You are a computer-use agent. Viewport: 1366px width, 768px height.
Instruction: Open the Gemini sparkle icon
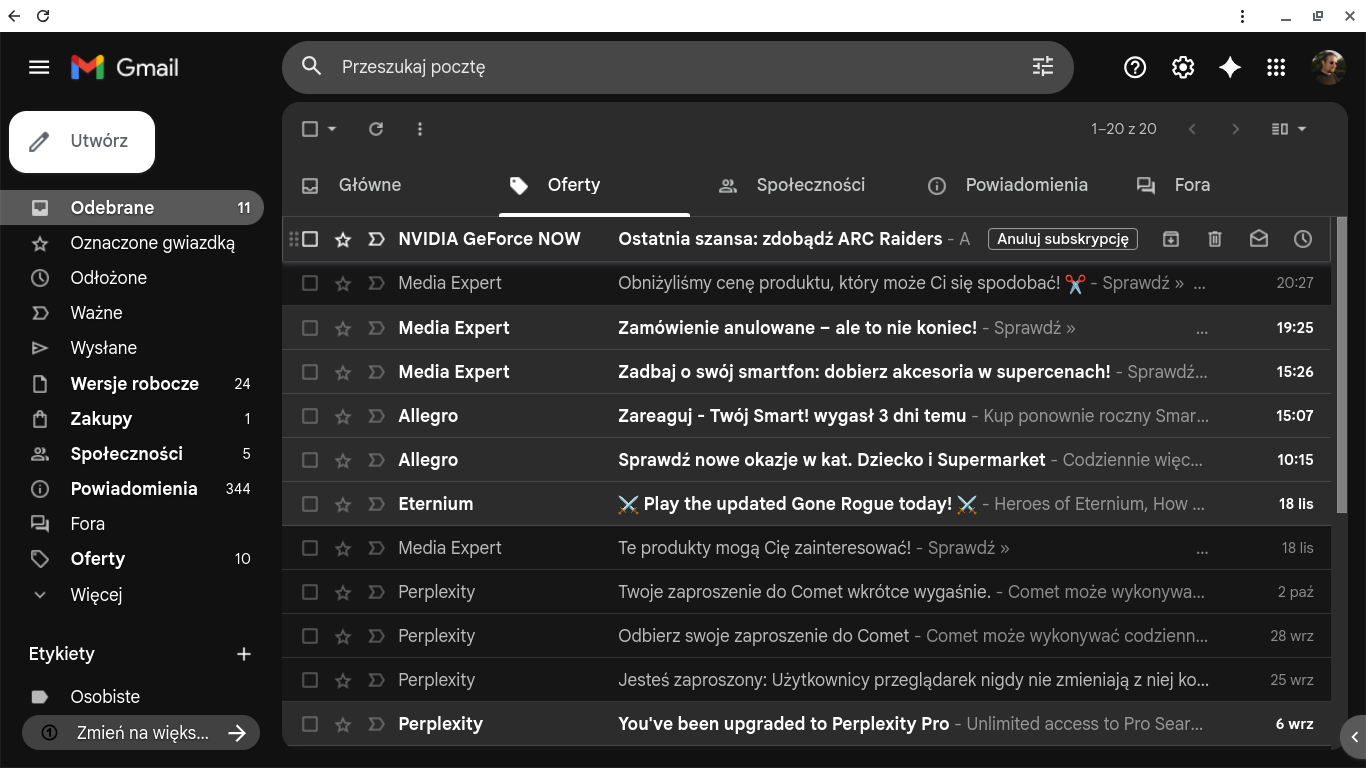1230,67
